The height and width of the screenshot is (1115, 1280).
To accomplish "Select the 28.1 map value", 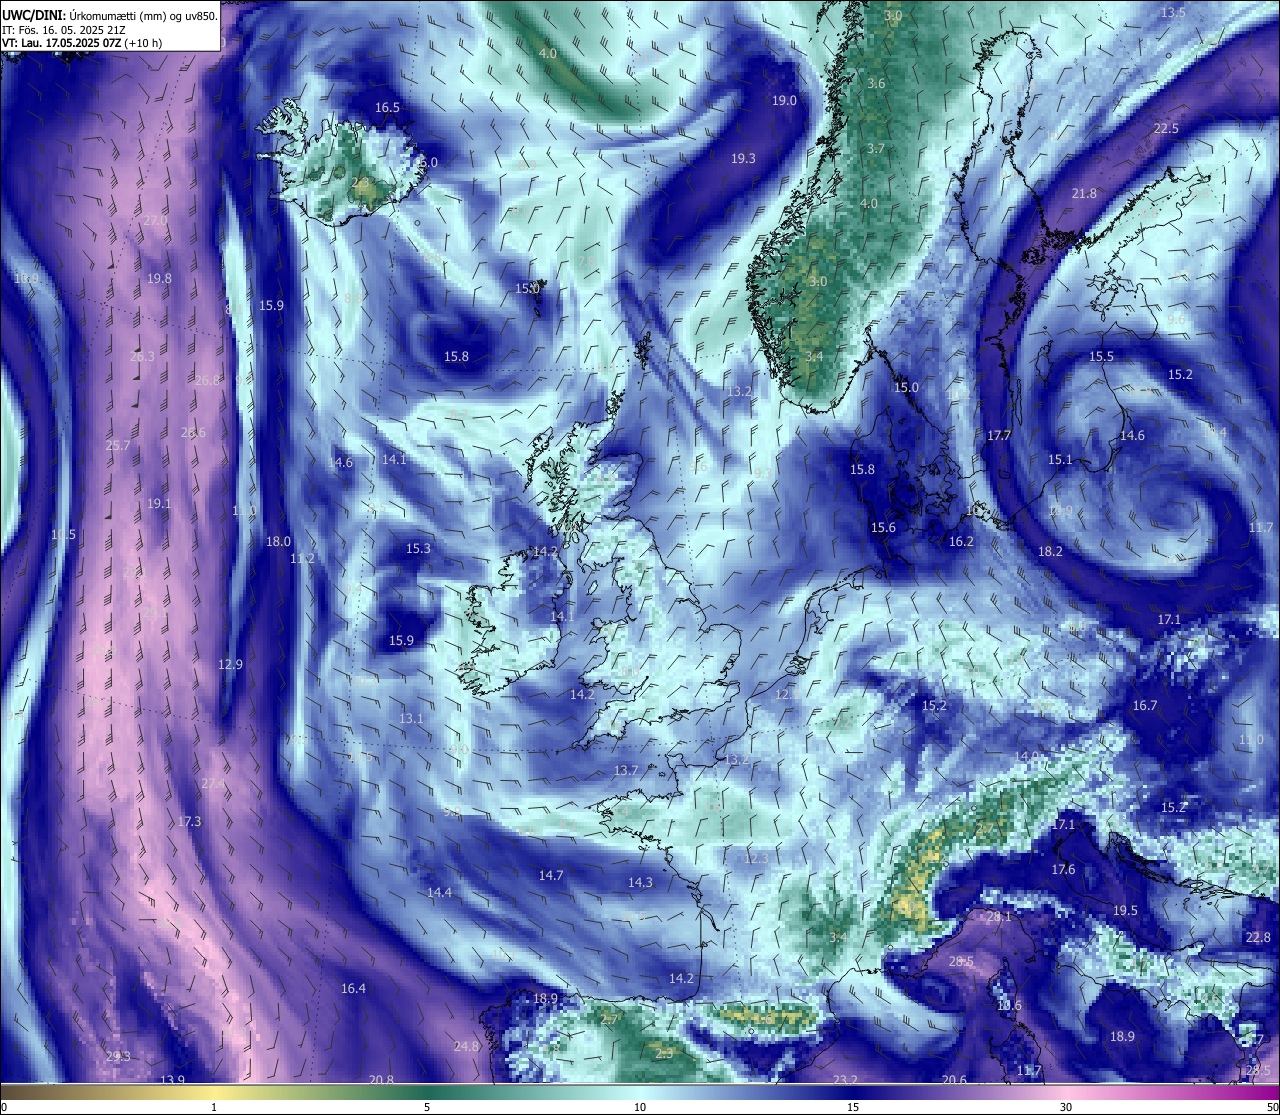I will 999,916.
